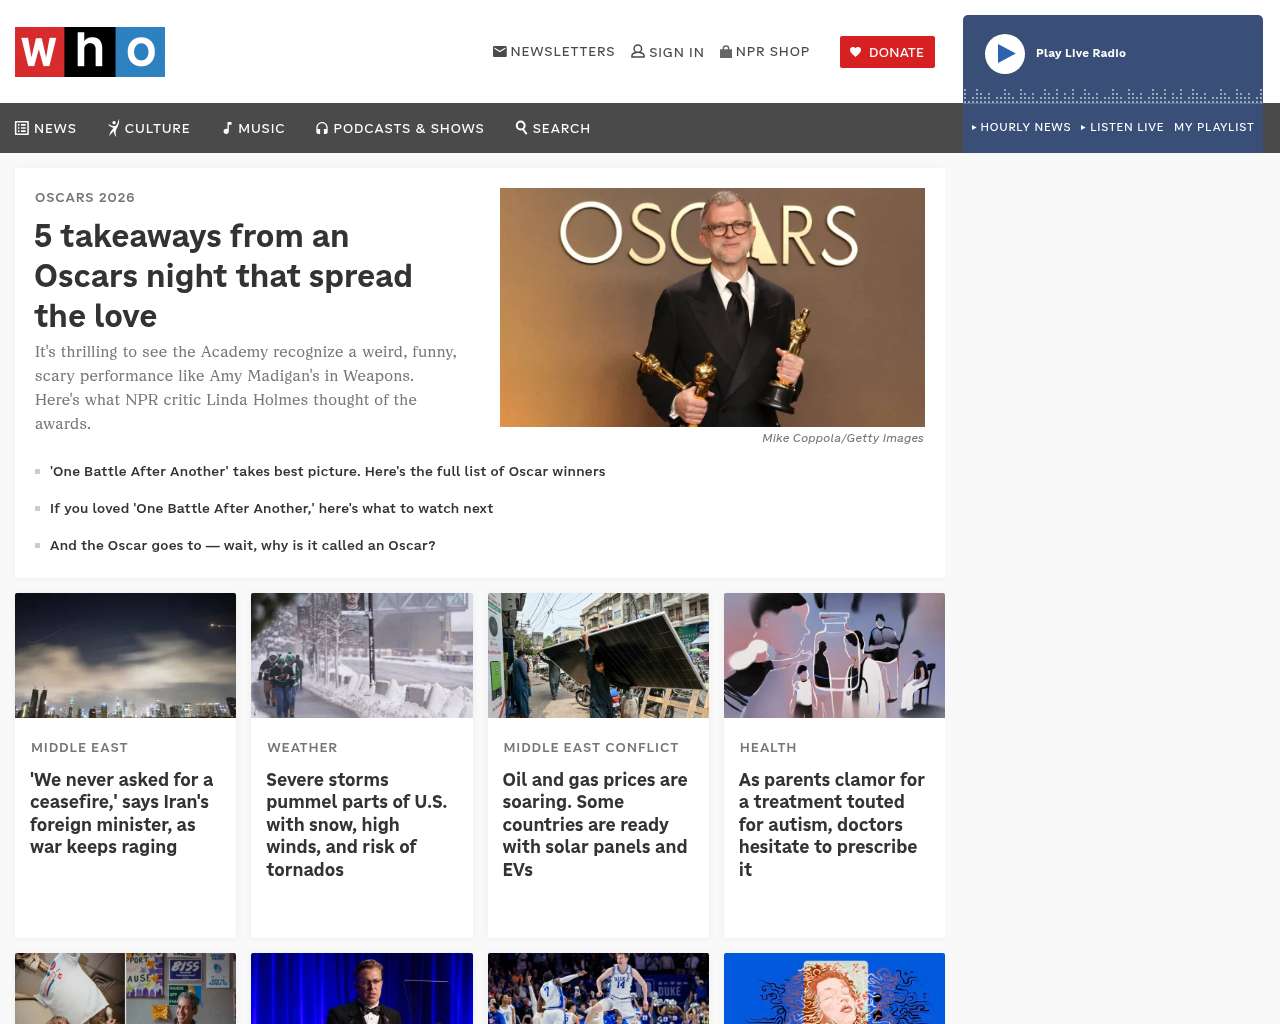
Task: Open '5 takeaways from an Oscars night' headline
Action: click(223, 276)
